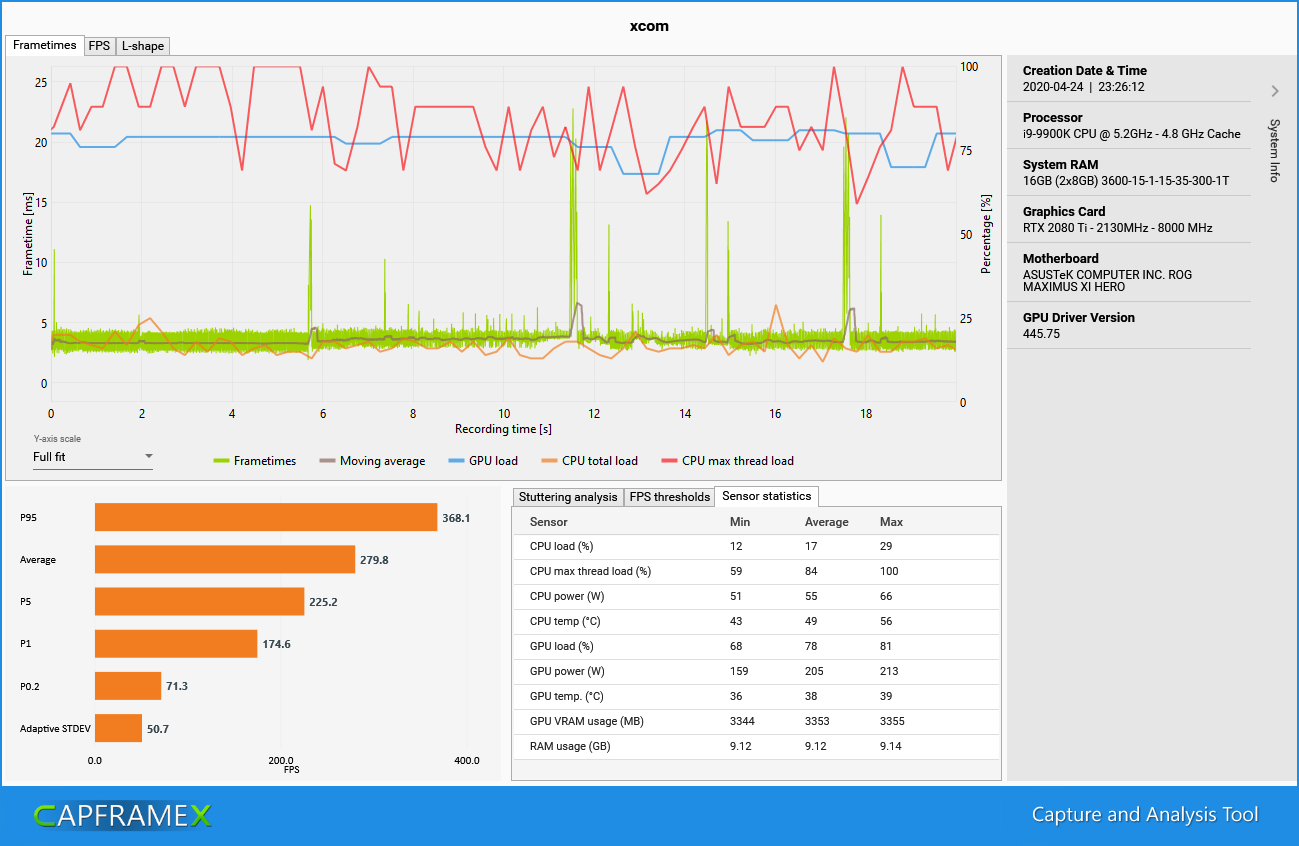This screenshot has width=1299, height=846.
Task: Select the Frametimes tab
Action: click(44, 45)
